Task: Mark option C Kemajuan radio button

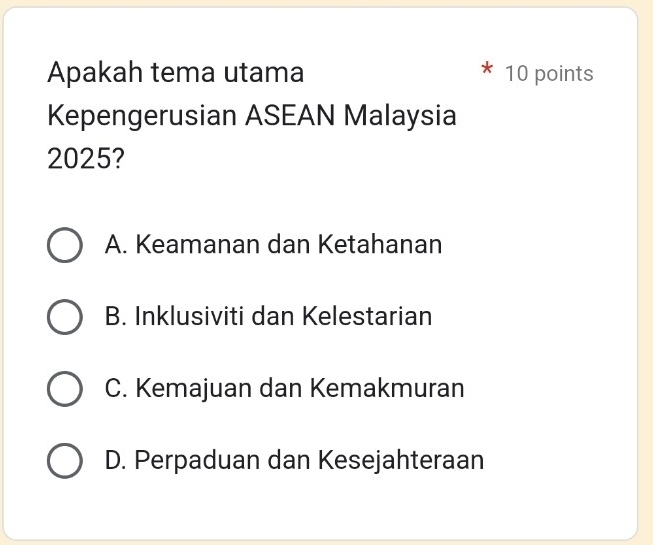Action: pos(65,391)
